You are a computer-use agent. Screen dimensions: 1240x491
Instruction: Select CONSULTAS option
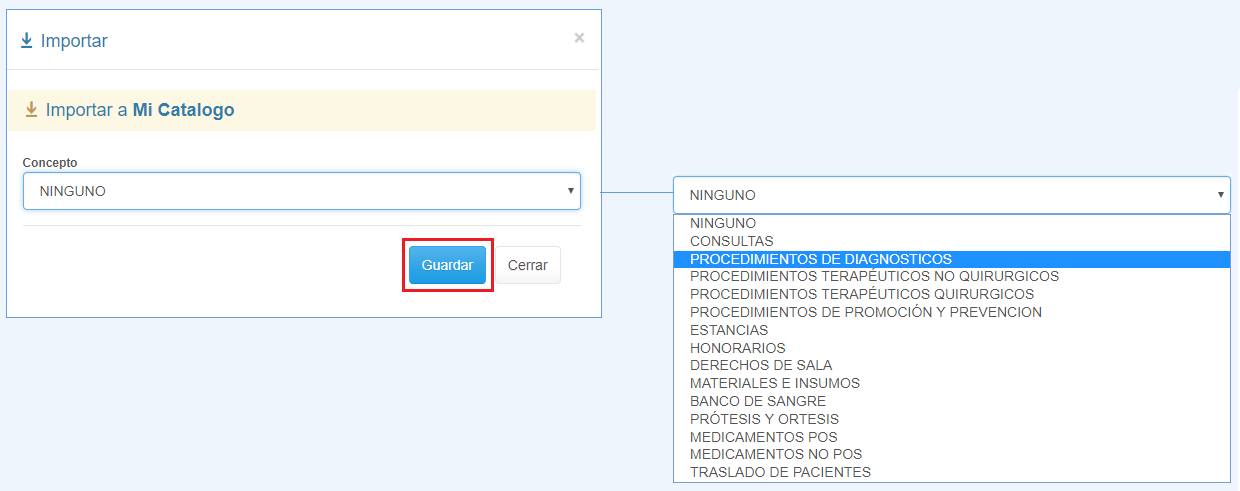[x=731, y=241]
